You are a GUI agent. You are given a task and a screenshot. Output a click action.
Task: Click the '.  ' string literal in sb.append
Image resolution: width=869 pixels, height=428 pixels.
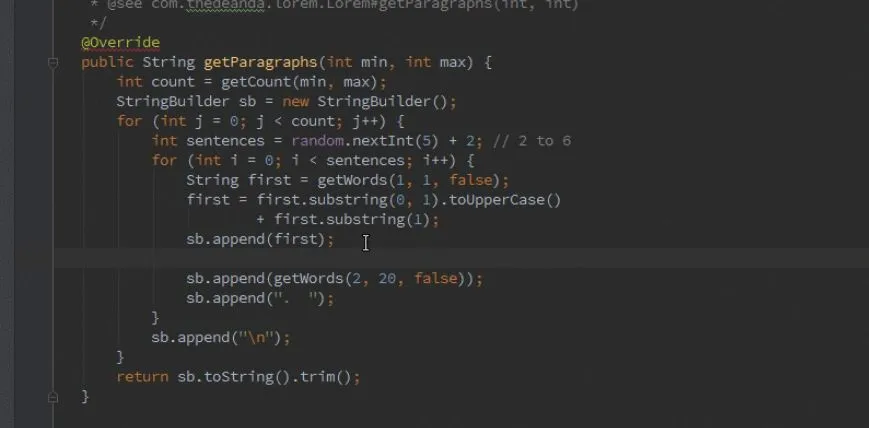[295, 299]
